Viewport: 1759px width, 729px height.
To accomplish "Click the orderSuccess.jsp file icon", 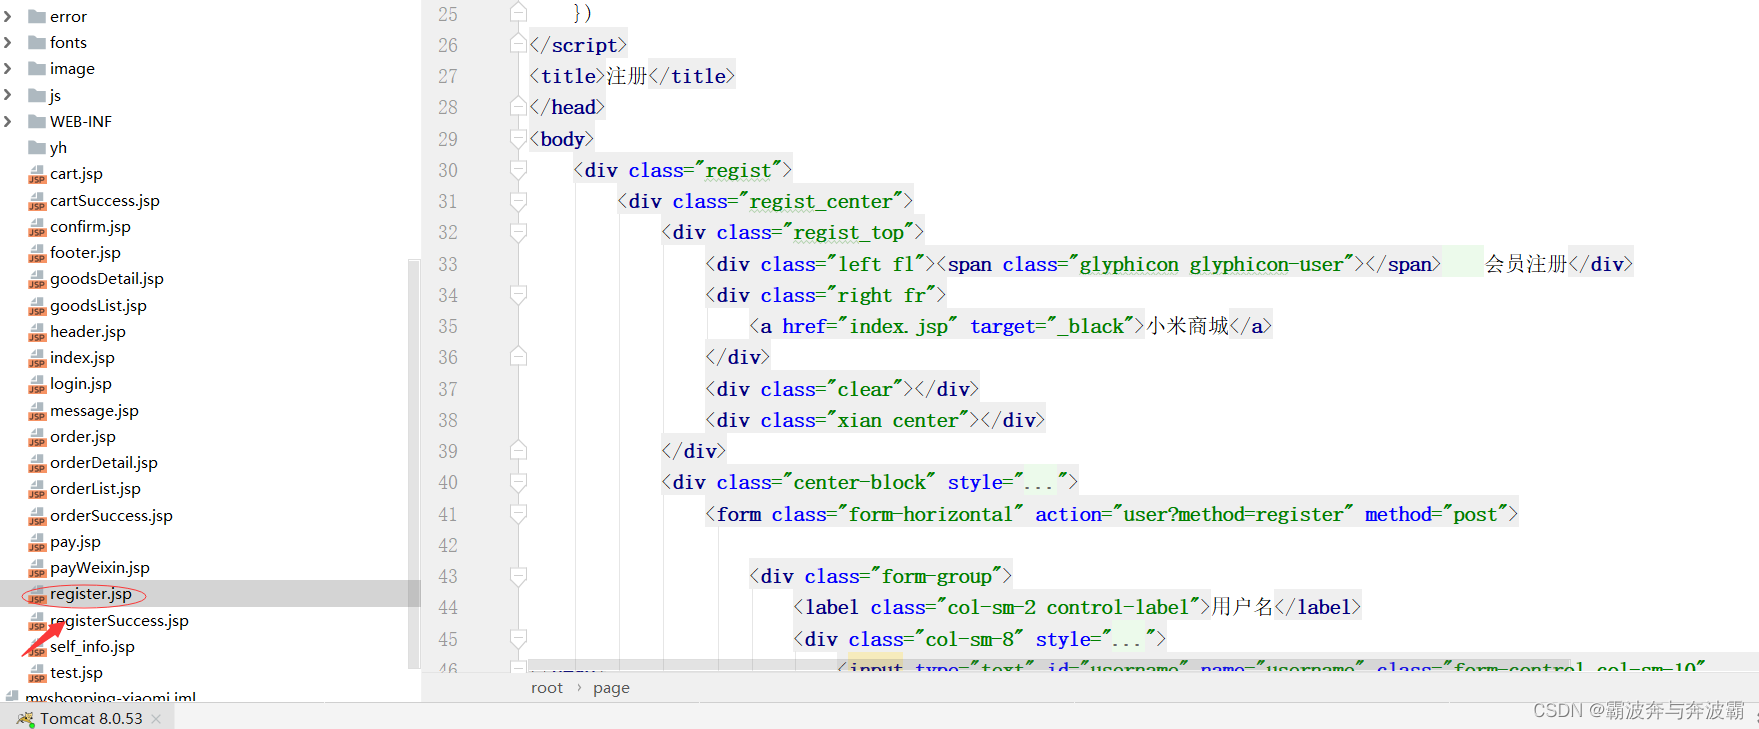I will (37, 516).
